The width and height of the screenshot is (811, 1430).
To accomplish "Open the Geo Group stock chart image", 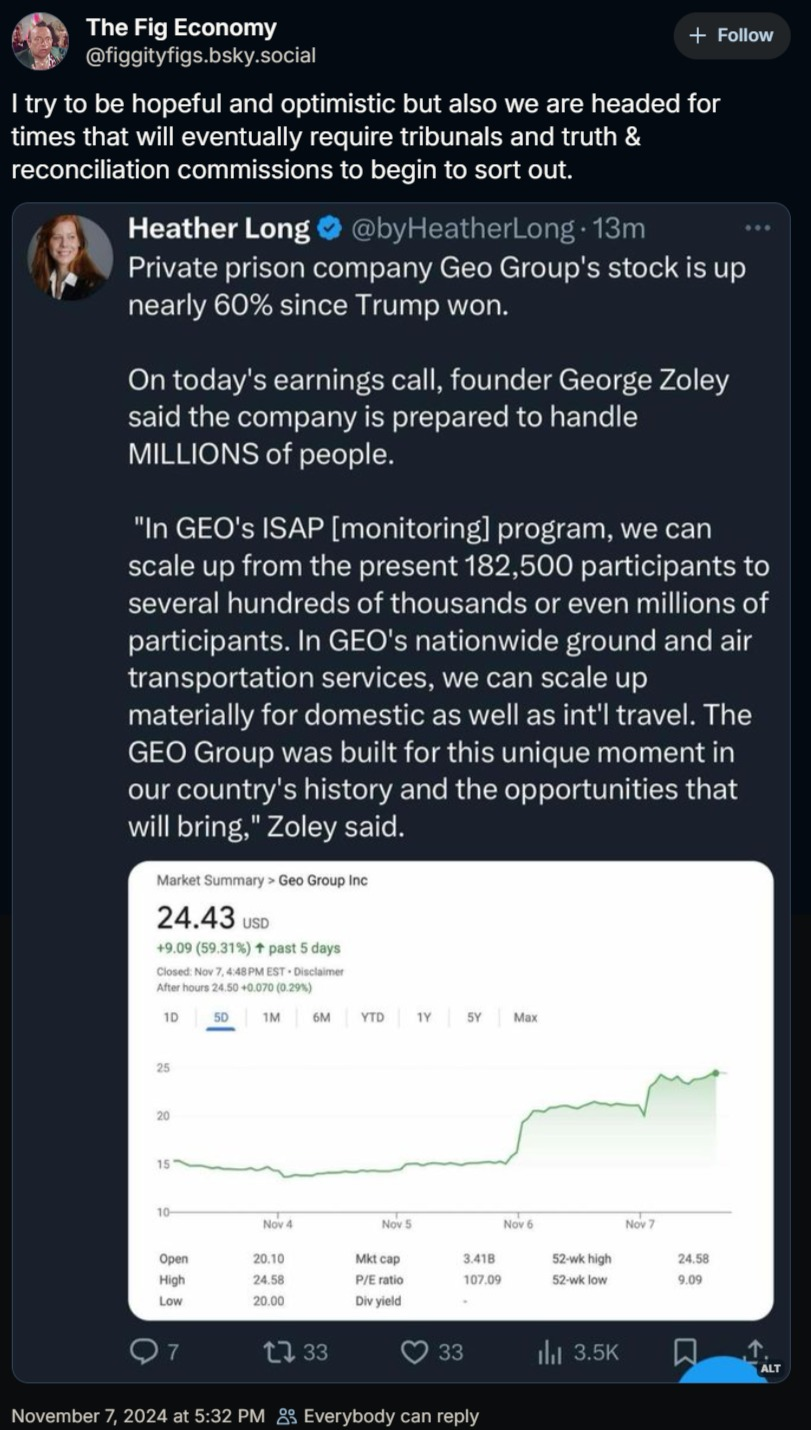I will click(451, 1090).
